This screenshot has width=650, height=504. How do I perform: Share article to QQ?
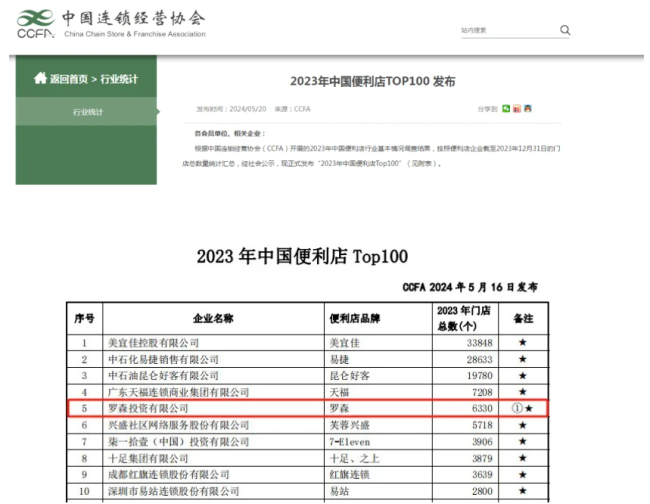528,108
